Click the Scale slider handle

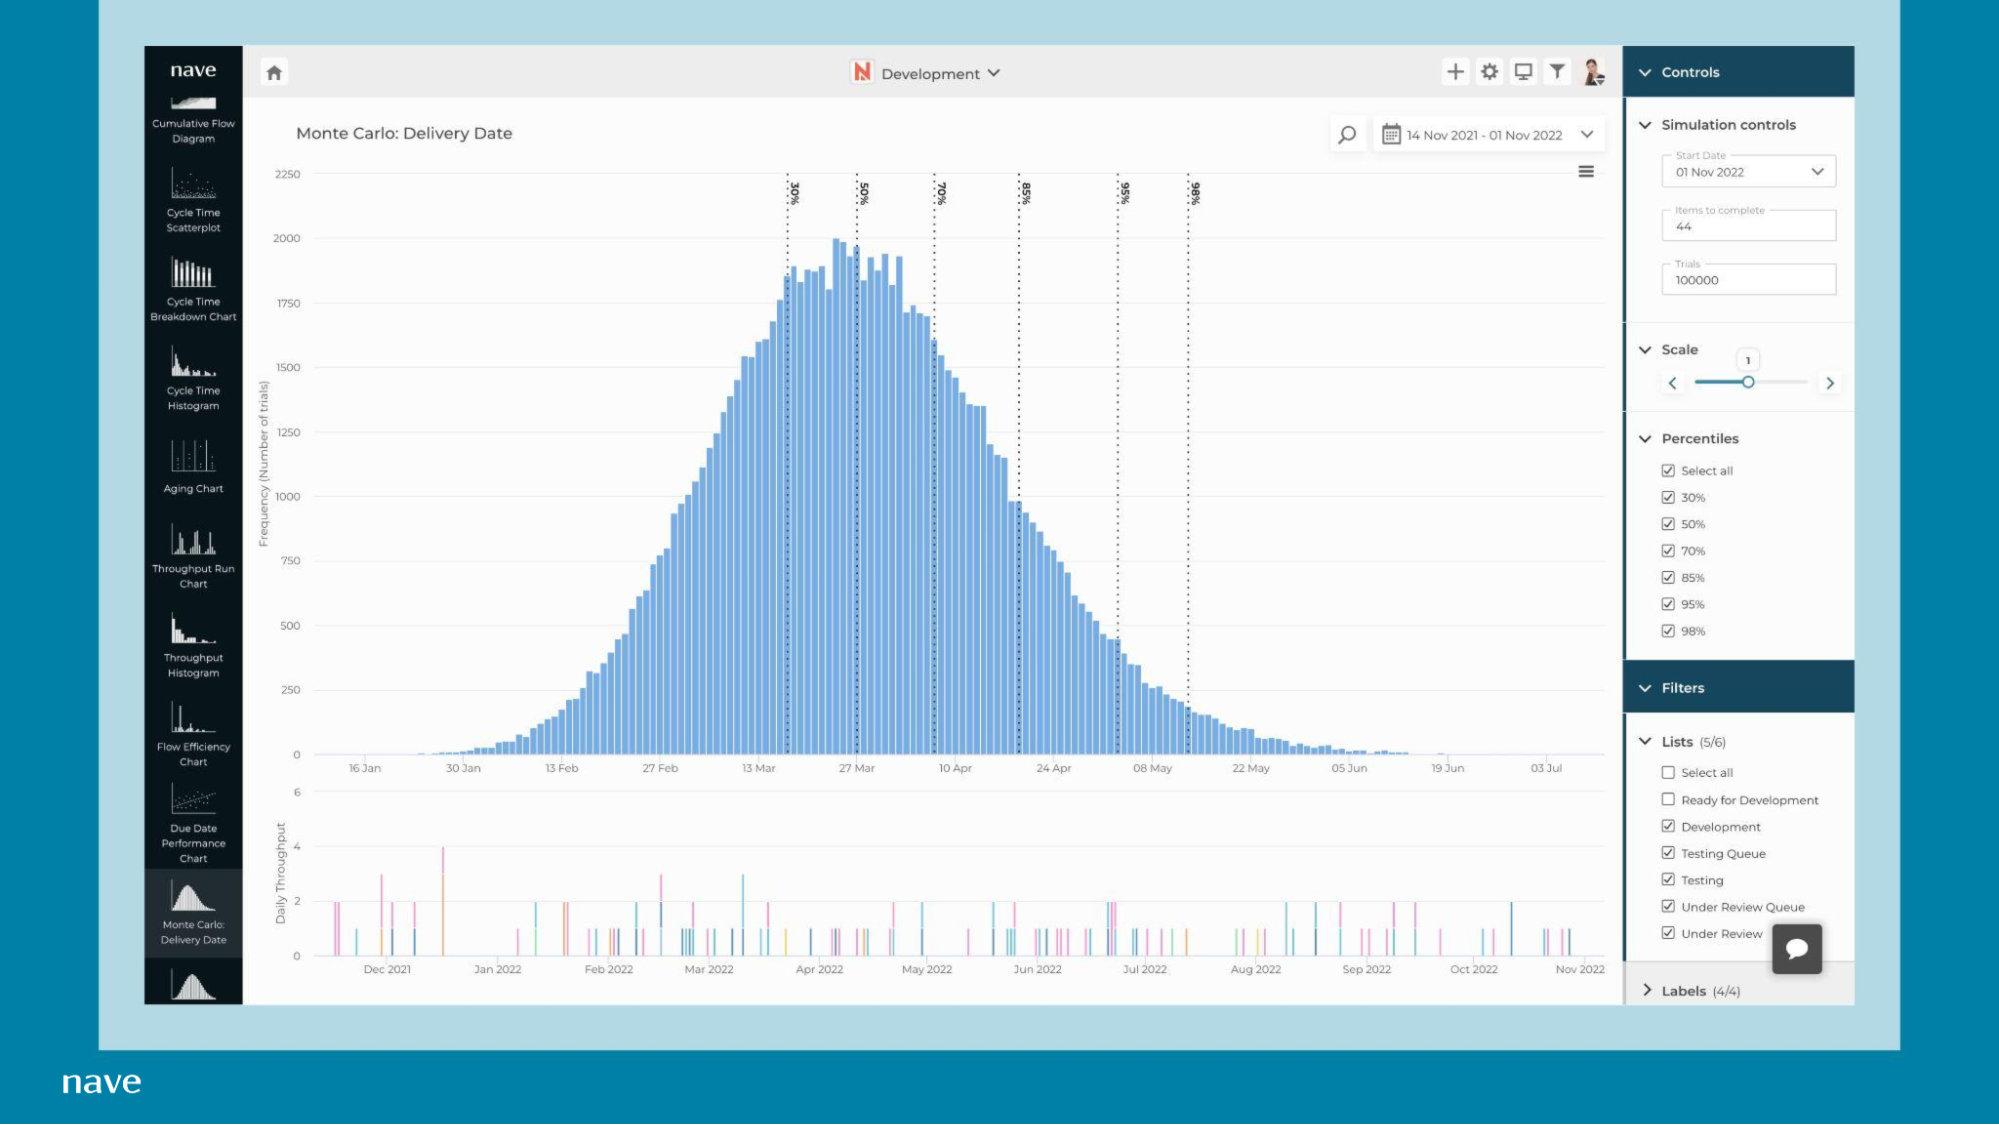click(1748, 382)
